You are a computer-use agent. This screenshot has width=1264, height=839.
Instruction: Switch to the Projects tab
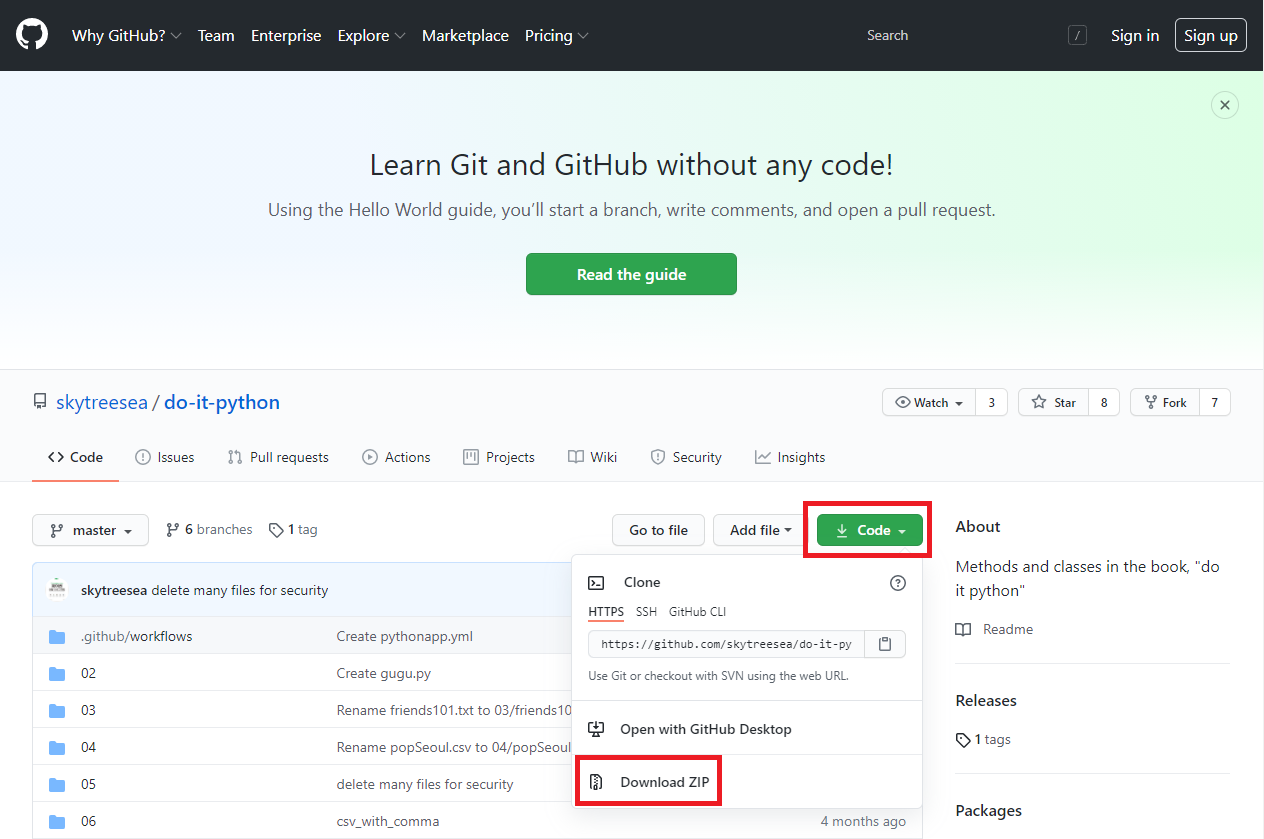click(x=499, y=457)
